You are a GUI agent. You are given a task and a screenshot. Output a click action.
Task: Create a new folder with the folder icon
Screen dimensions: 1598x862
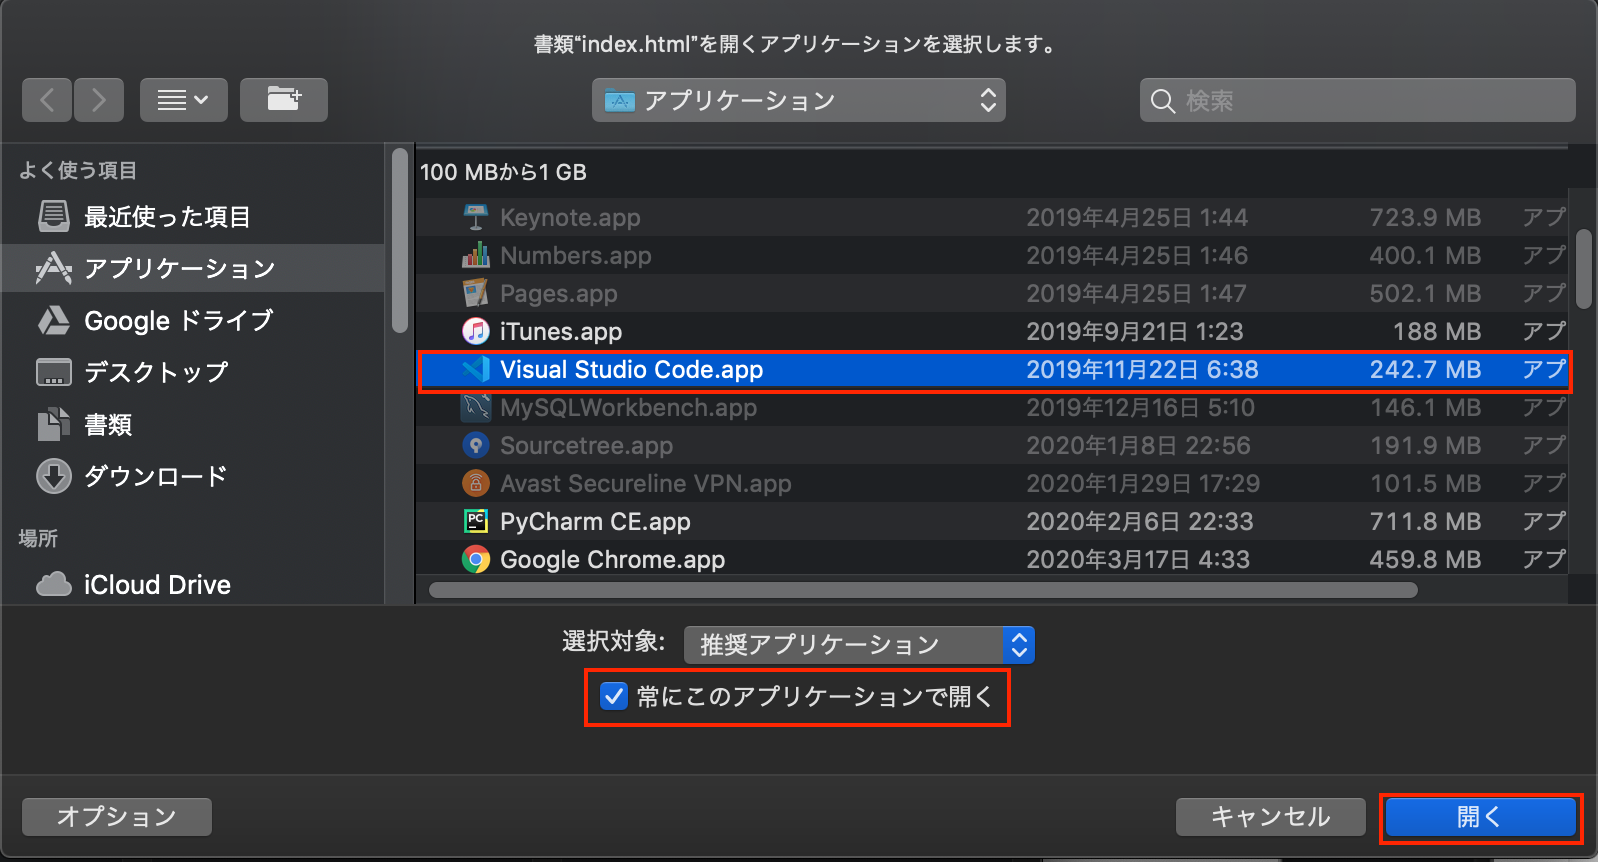(x=284, y=100)
